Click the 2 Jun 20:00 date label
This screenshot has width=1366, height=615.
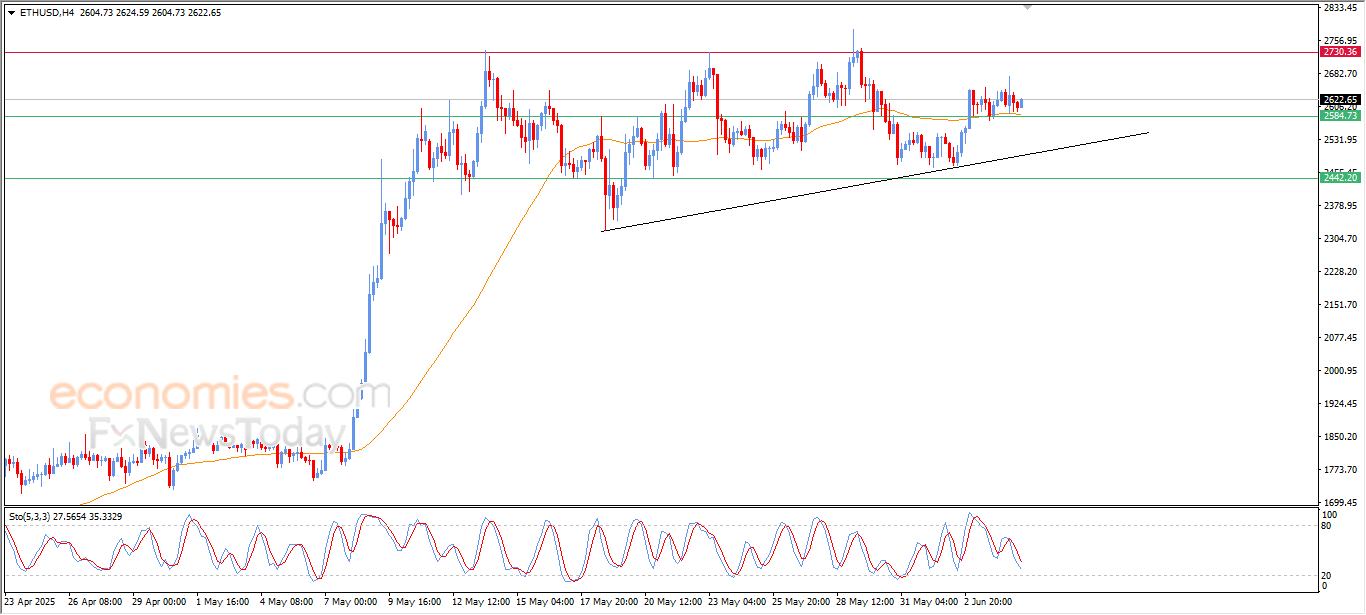click(x=990, y=603)
